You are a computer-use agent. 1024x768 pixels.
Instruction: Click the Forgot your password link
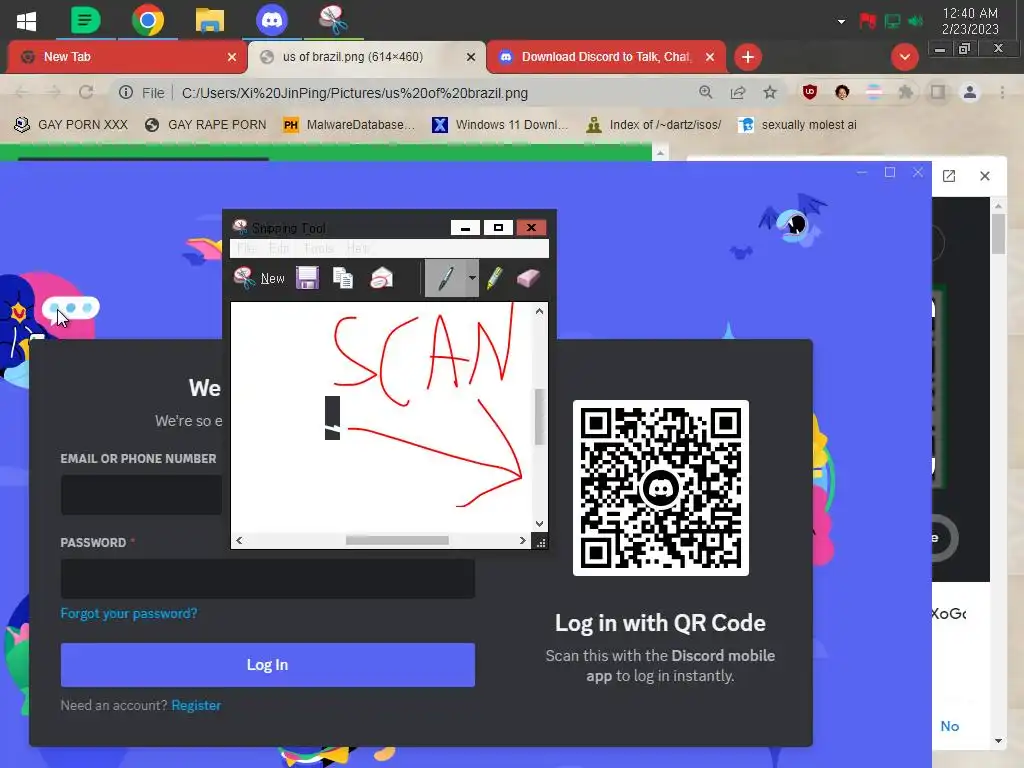pyautogui.click(x=129, y=613)
